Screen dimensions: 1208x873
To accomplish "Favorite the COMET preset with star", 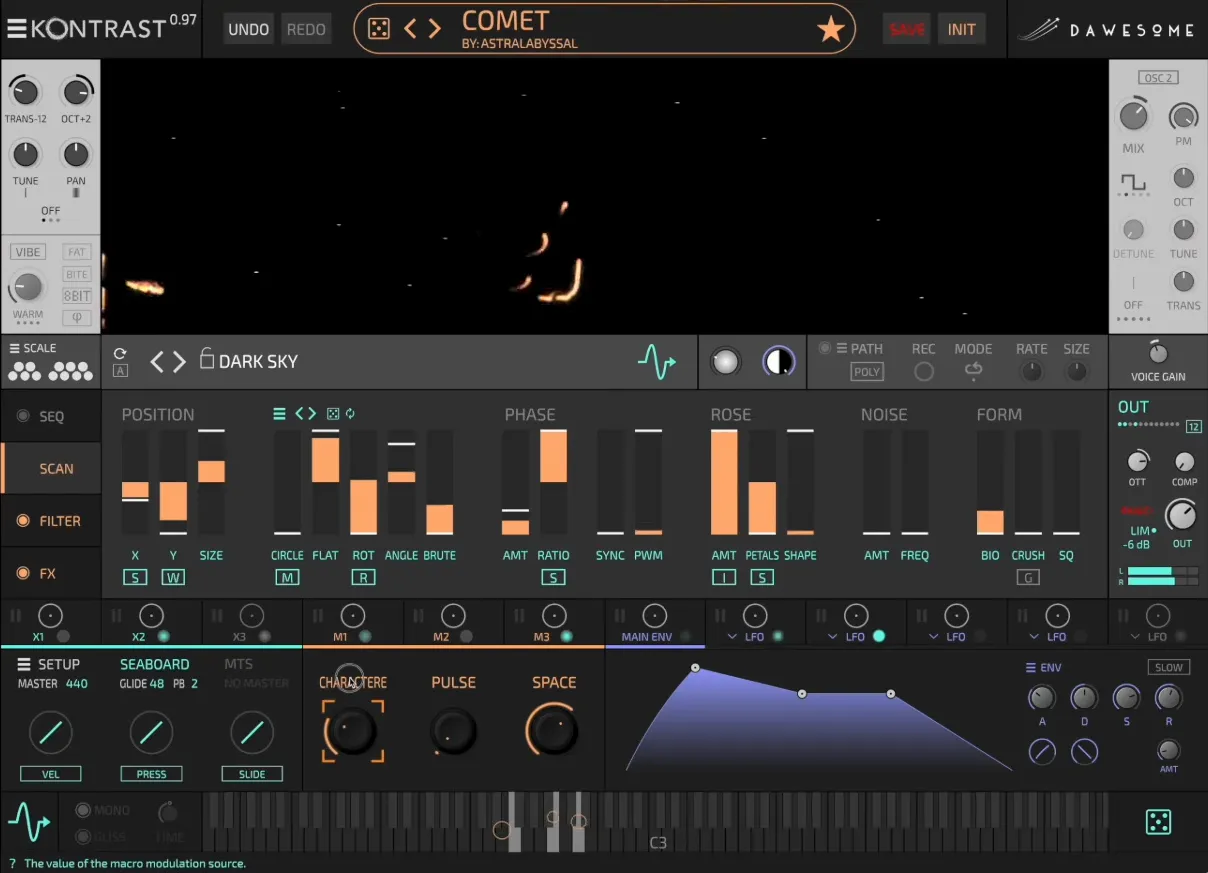I will point(831,29).
